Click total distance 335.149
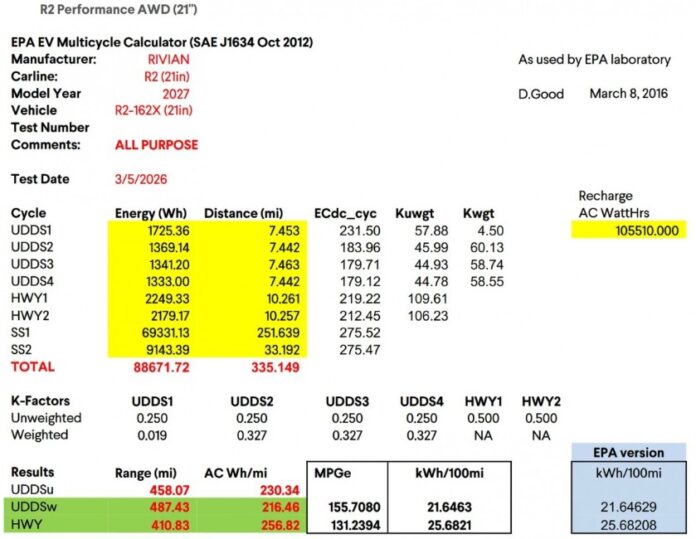696x539 pixels. pos(275,367)
